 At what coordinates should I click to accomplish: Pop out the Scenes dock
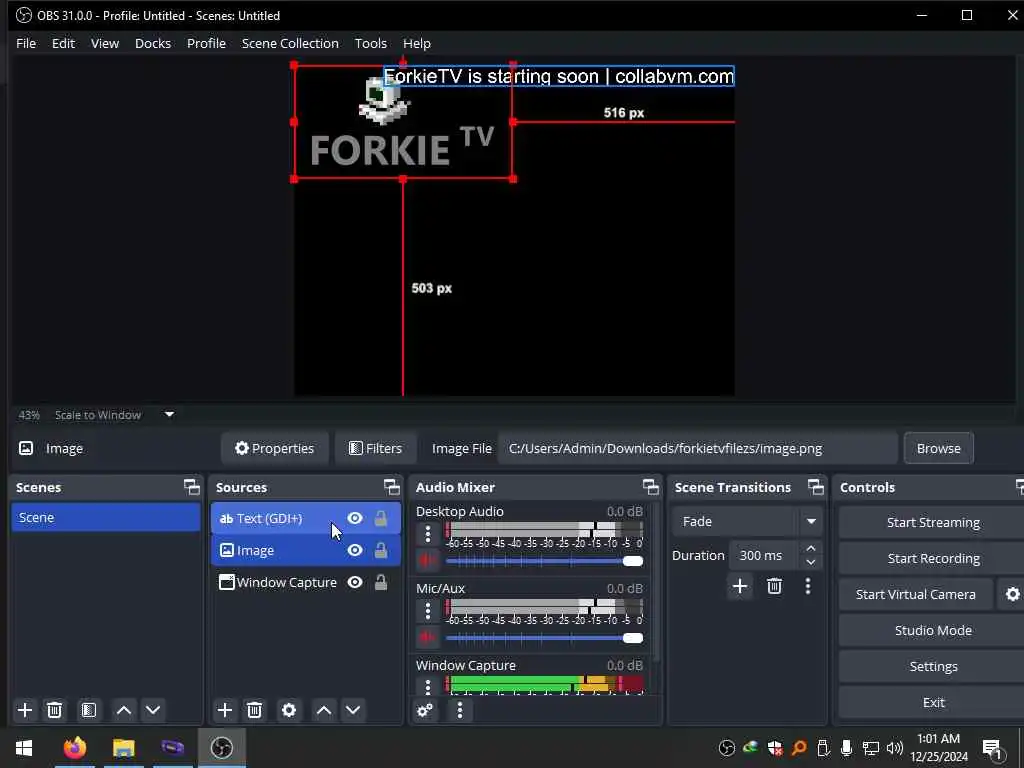click(191, 487)
